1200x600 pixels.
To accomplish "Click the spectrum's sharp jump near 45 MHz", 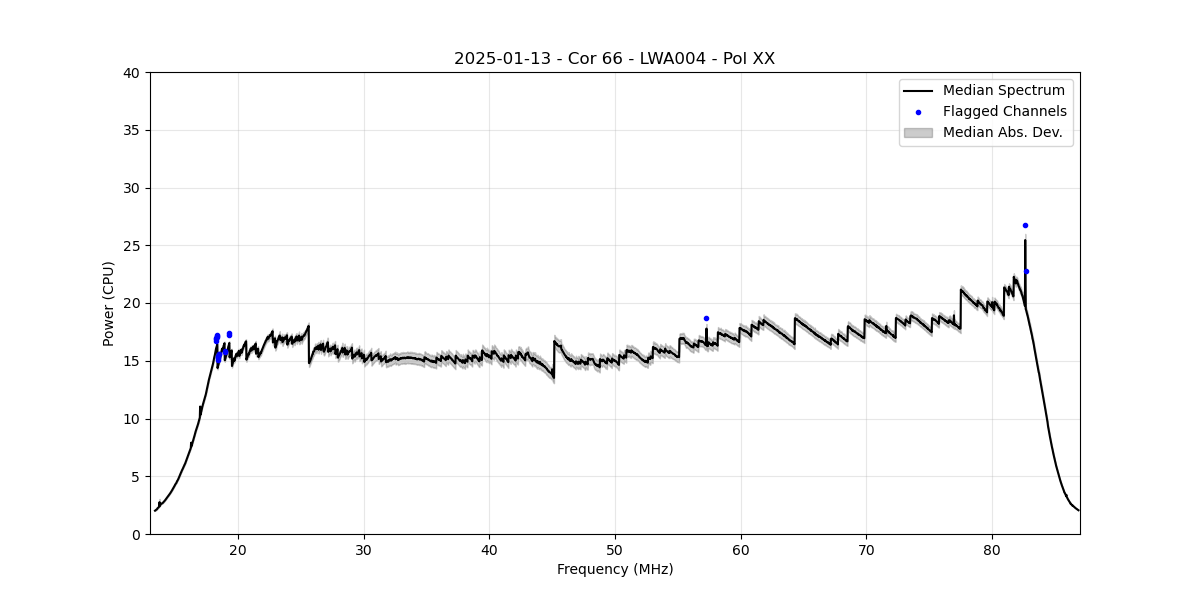I will point(554,360).
